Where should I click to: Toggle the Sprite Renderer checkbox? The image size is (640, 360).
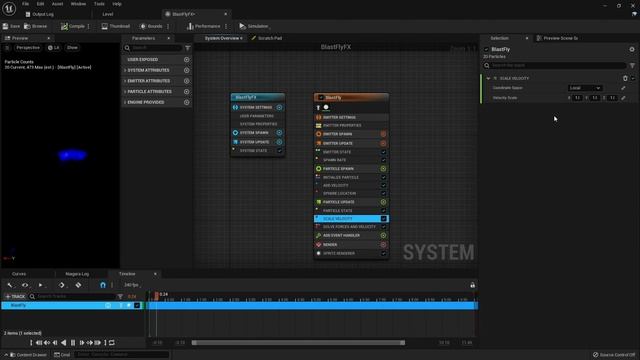384,253
